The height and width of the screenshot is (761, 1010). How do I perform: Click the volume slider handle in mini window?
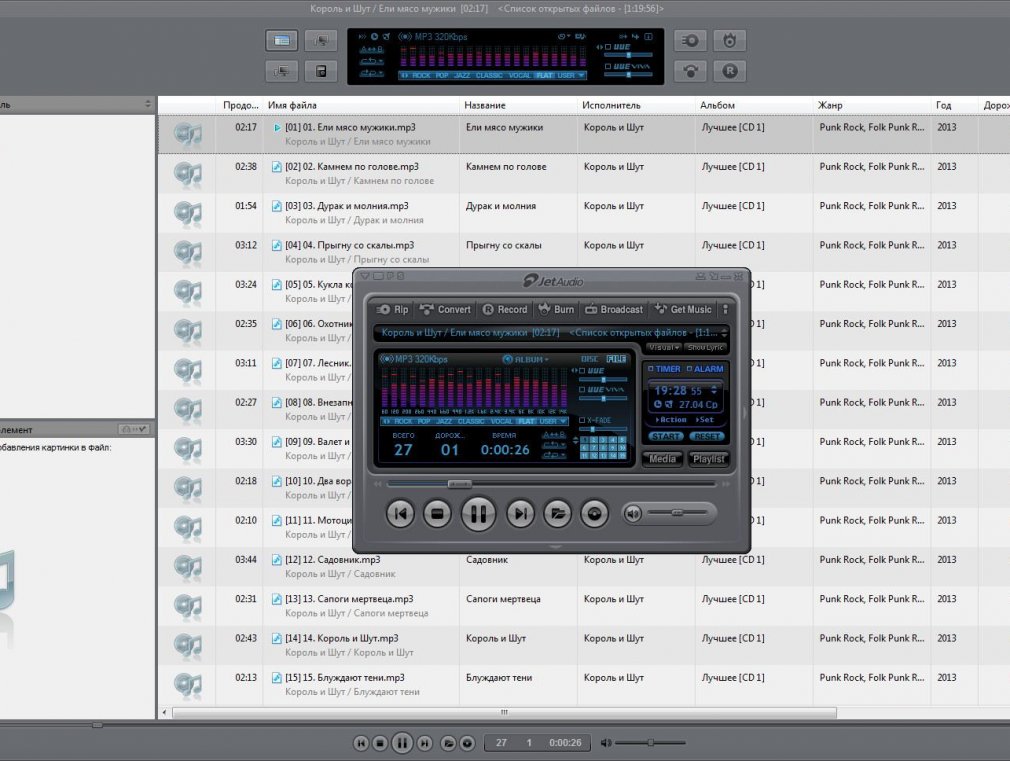pyautogui.click(x=677, y=513)
